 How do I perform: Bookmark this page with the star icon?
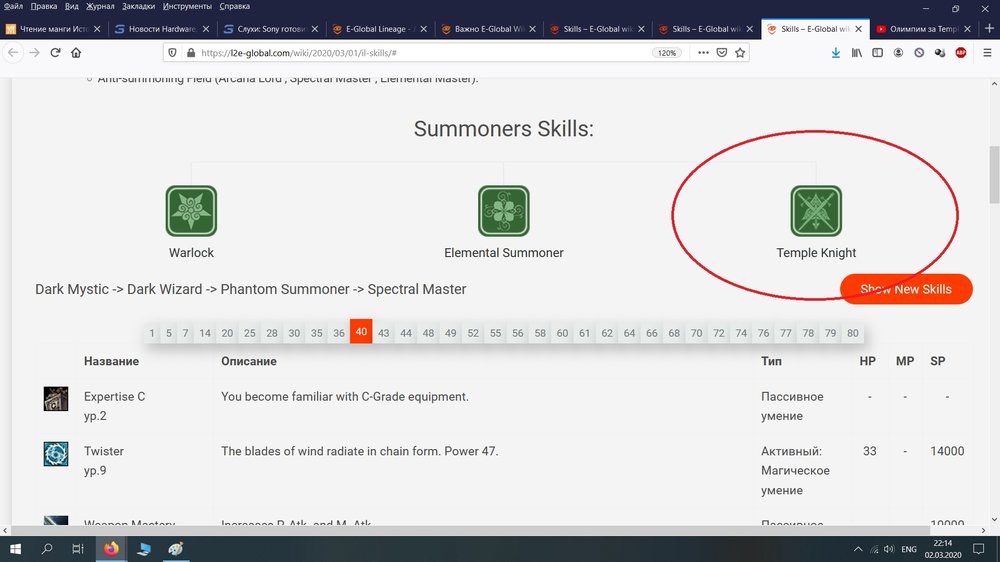[740, 52]
